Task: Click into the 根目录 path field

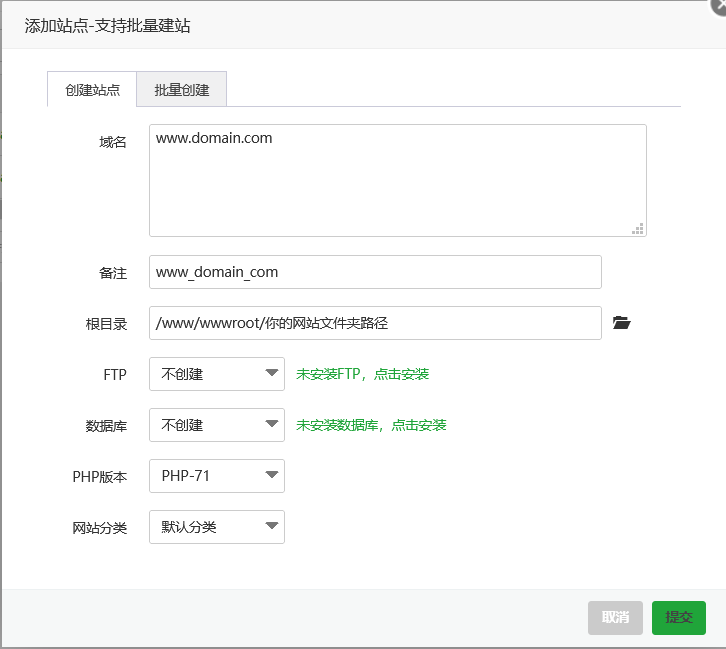Action: tap(375, 323)
